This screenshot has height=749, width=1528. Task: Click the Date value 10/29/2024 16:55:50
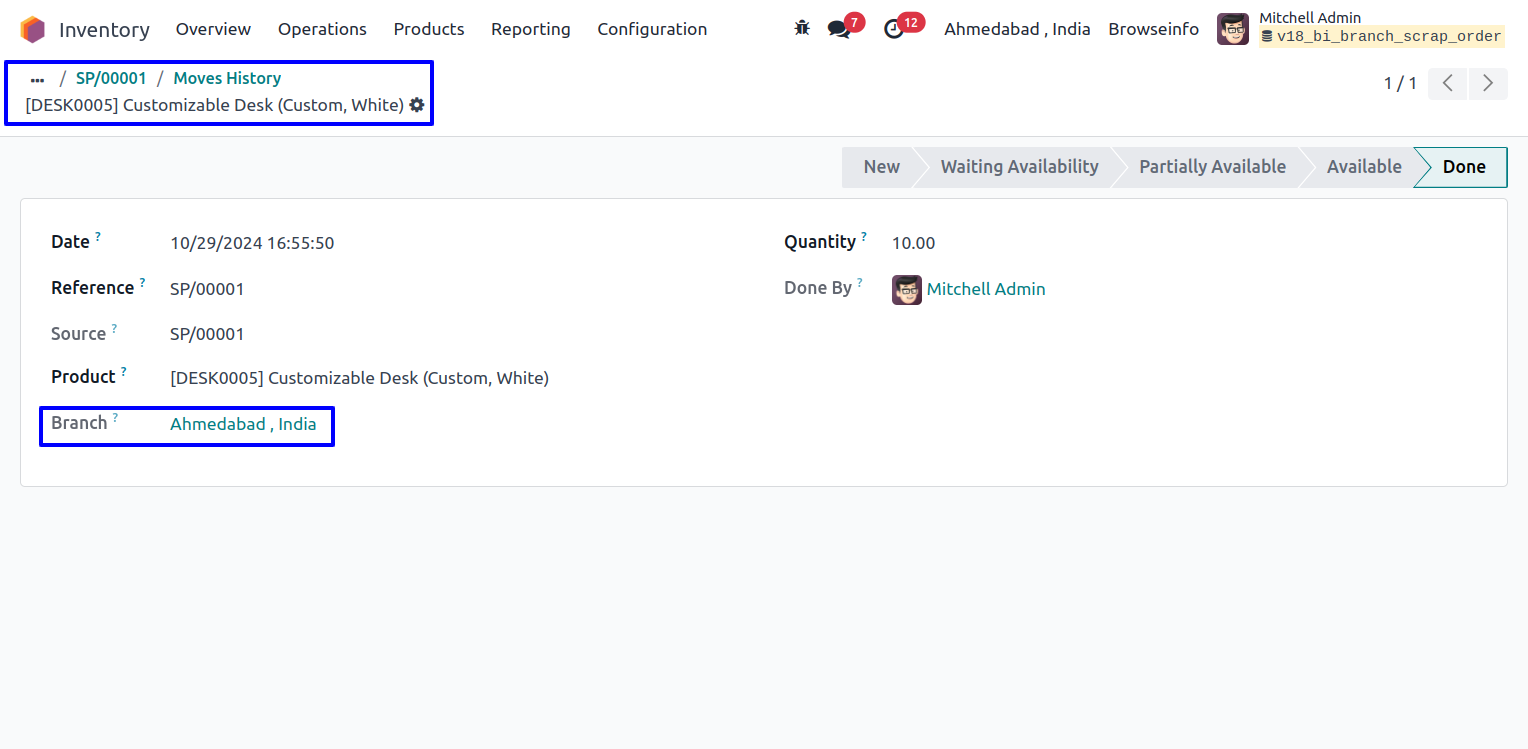click(252, 243)
